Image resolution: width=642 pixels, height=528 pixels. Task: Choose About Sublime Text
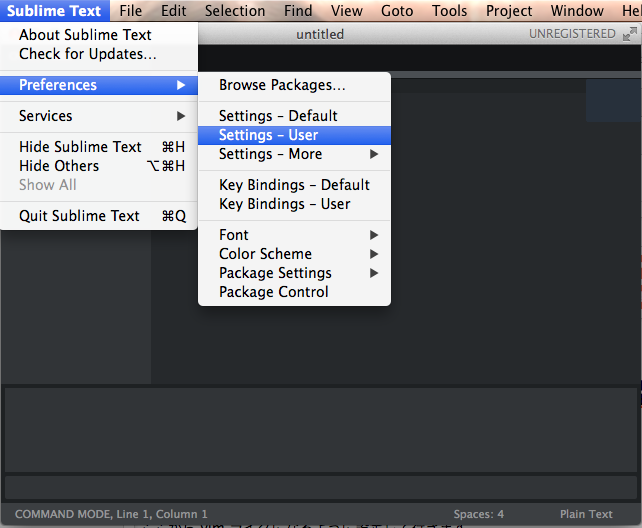click(x=99, y=35)
